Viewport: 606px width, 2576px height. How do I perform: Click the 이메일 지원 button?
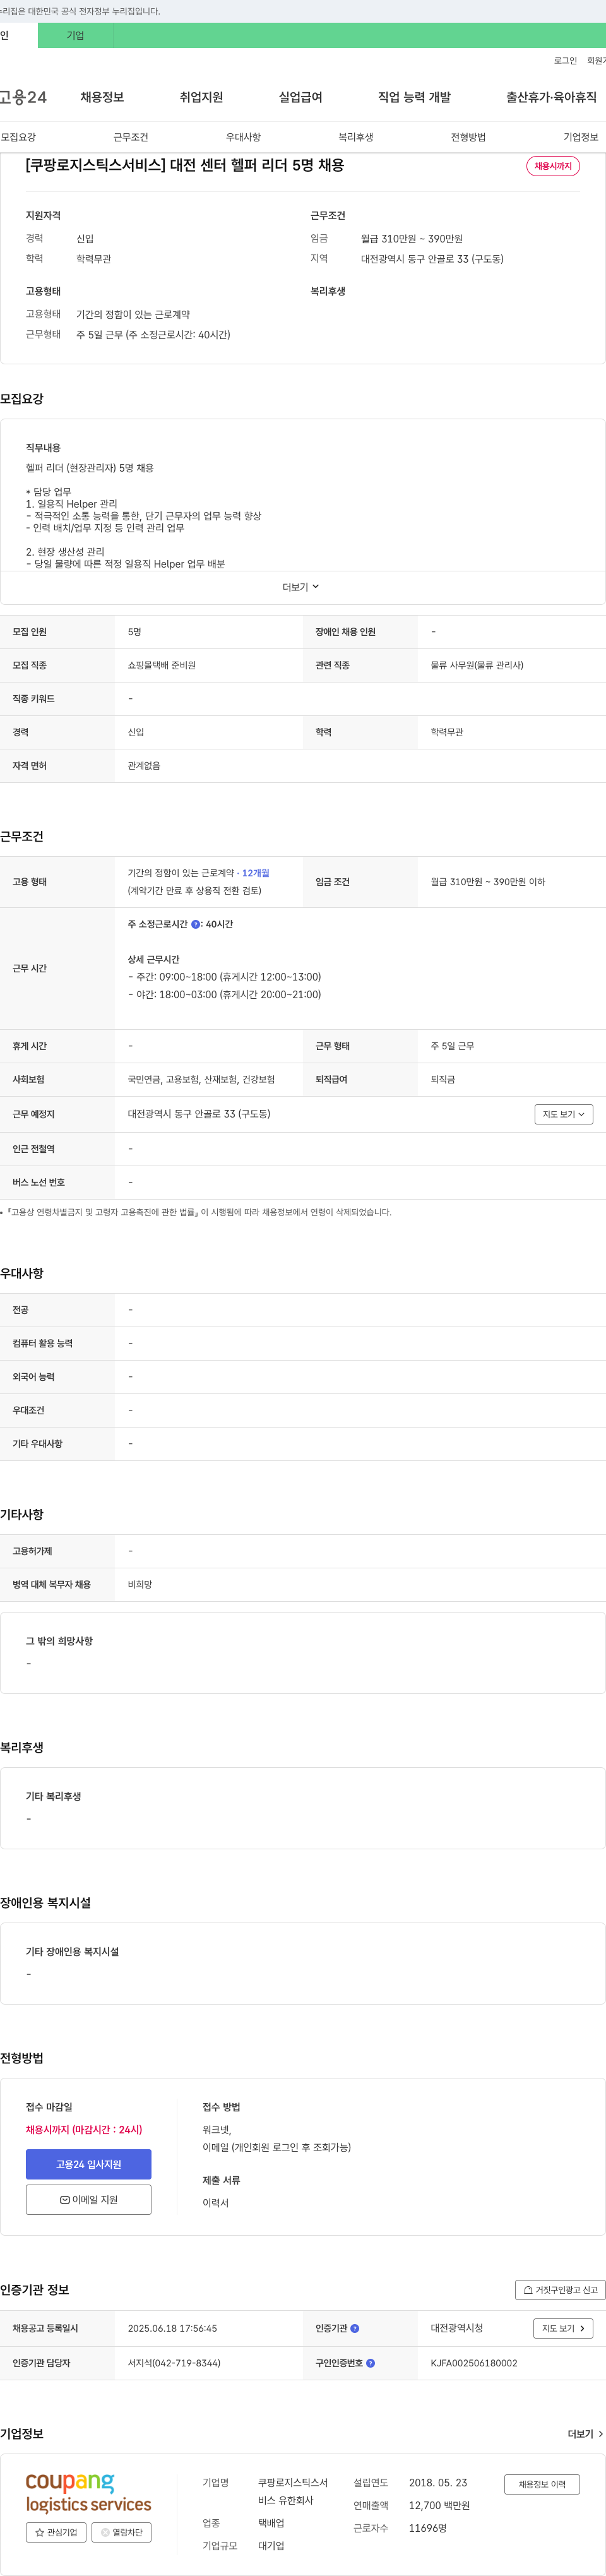click(x=88, y=2199)
